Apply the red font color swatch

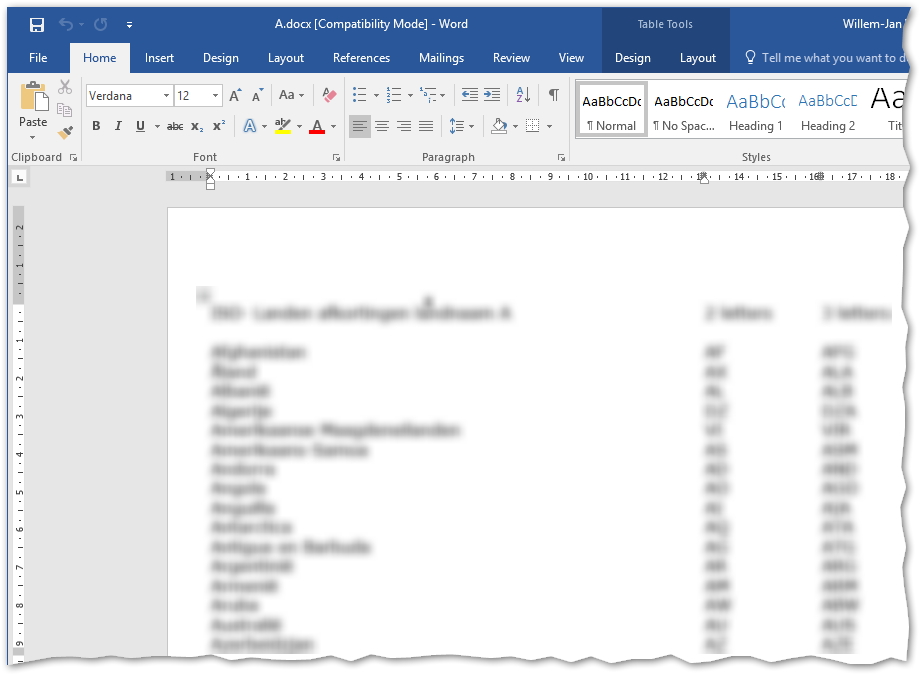point(317,126)
